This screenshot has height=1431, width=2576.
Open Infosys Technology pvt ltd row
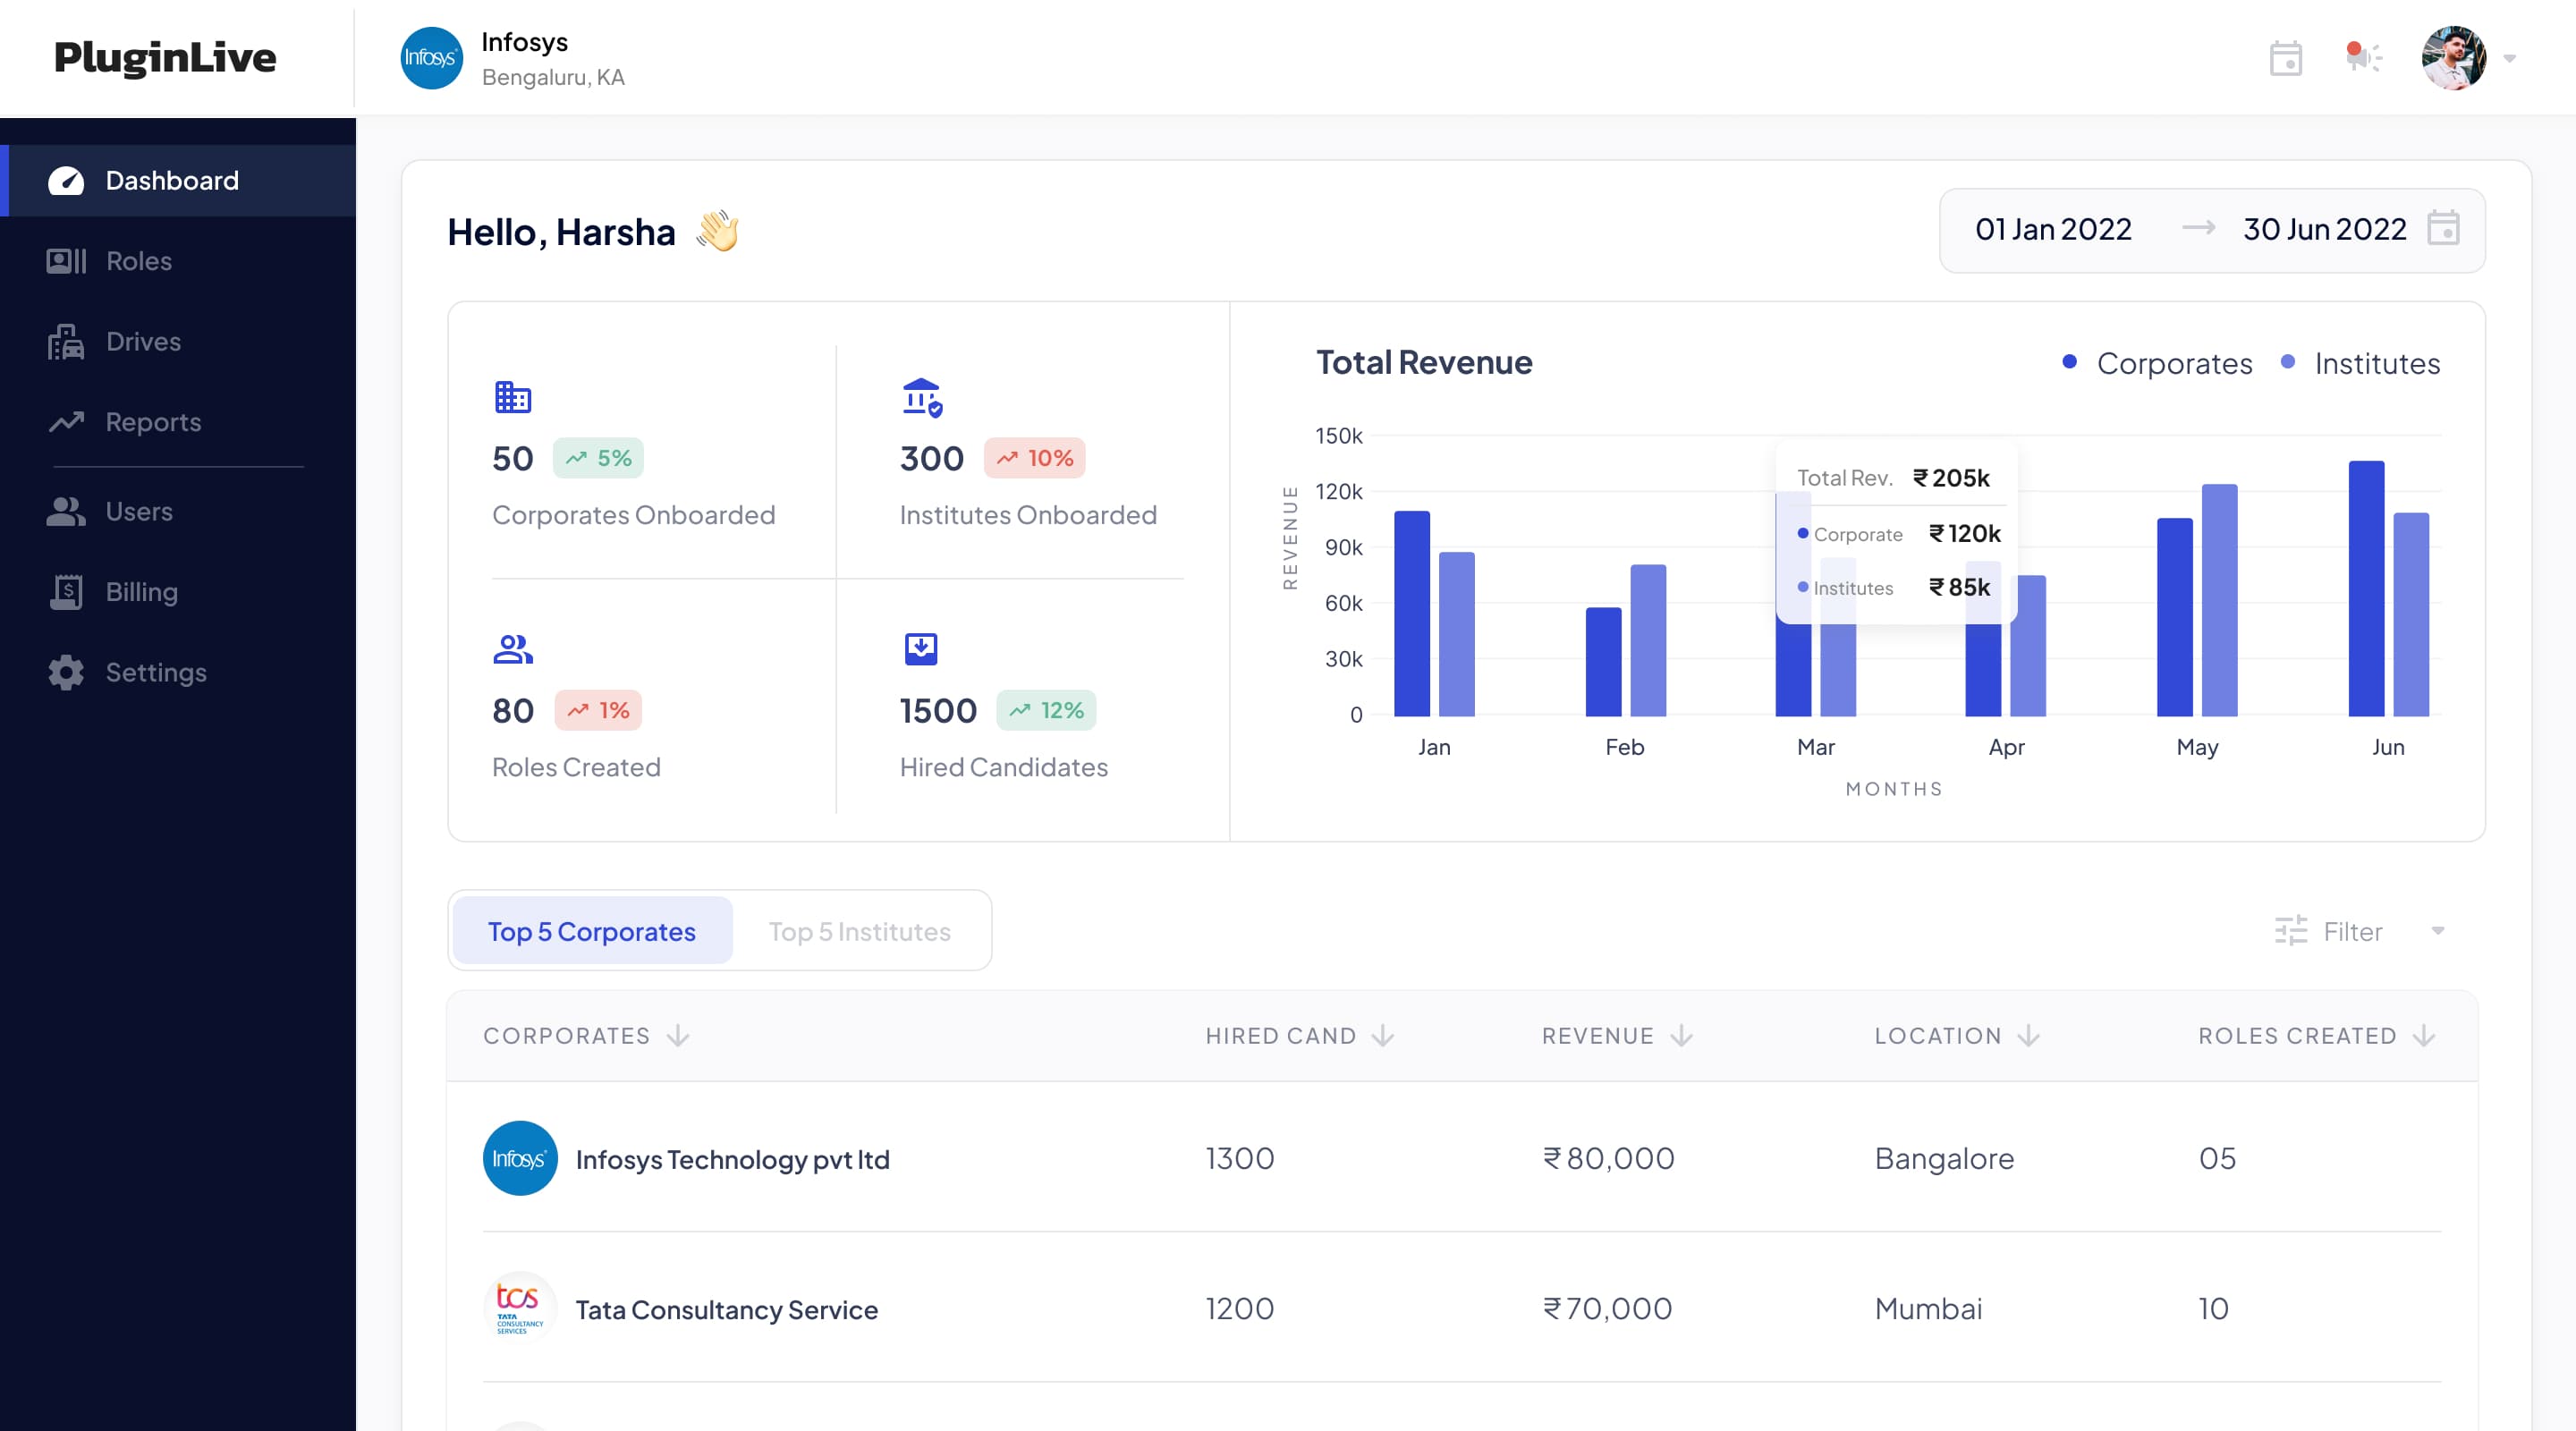[x=732, y=1159]
